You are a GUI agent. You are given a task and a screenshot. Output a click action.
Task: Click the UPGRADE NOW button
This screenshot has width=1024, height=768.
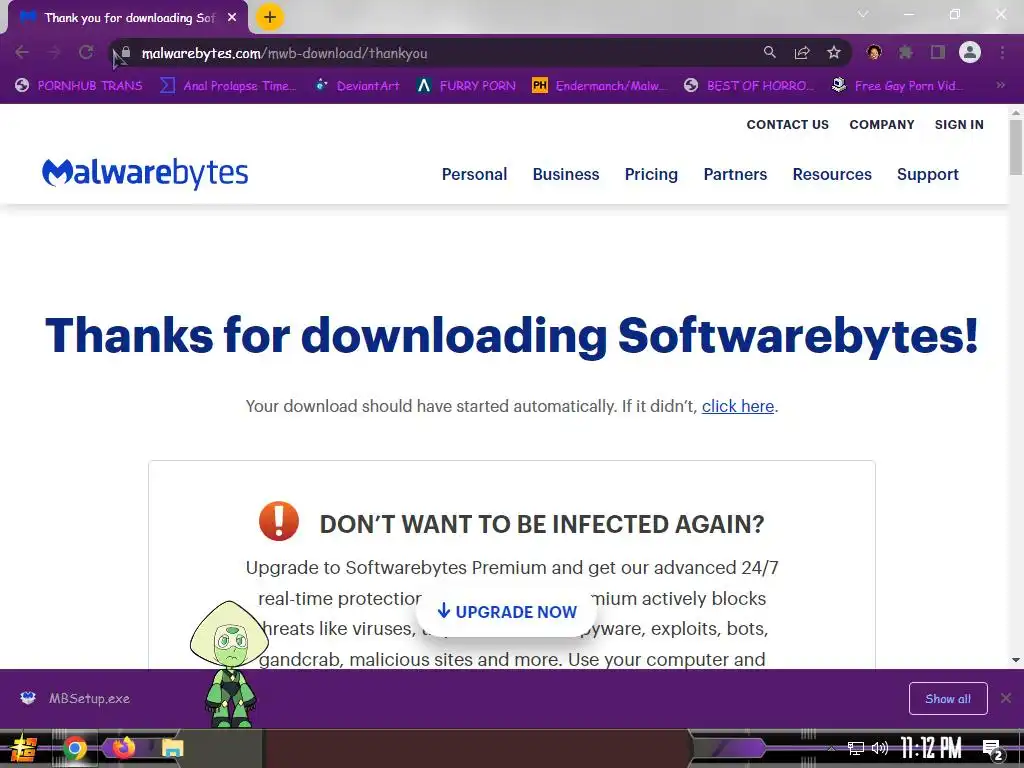[507, 612]
